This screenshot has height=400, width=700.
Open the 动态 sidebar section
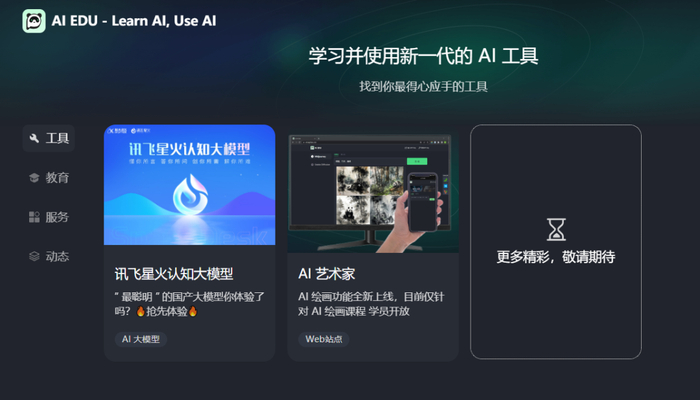coord(48,256)
